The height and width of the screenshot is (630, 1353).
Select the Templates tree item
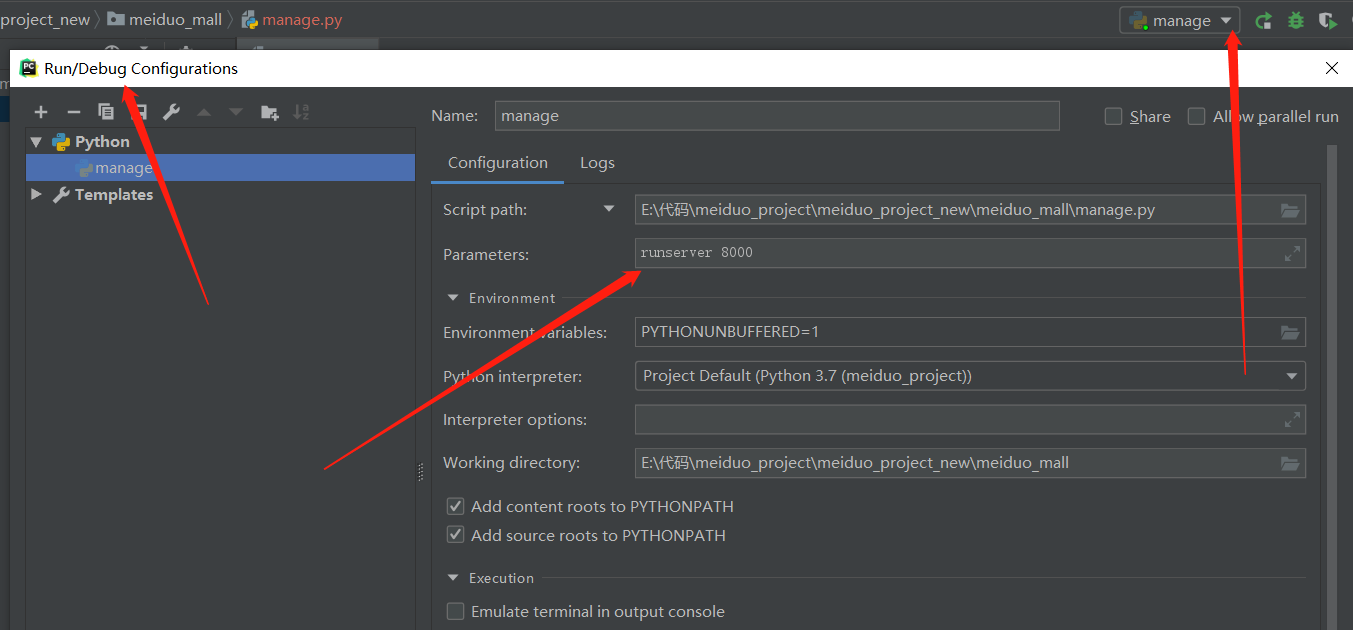click(113, 194)
